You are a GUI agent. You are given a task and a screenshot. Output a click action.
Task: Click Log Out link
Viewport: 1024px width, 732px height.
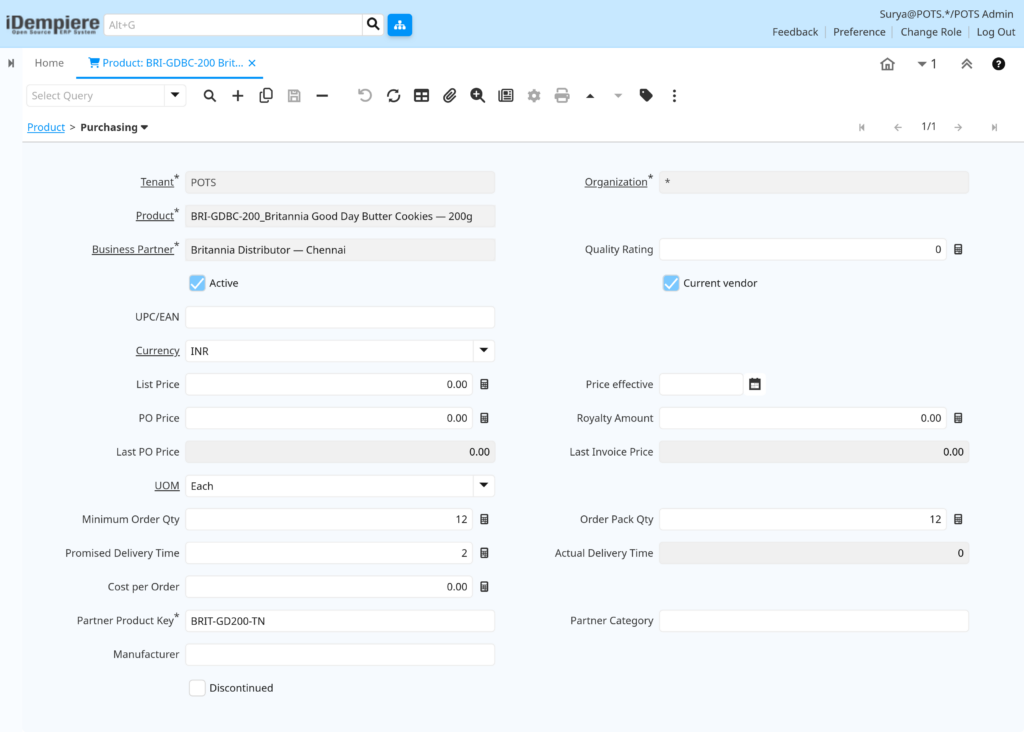point(995,32)
